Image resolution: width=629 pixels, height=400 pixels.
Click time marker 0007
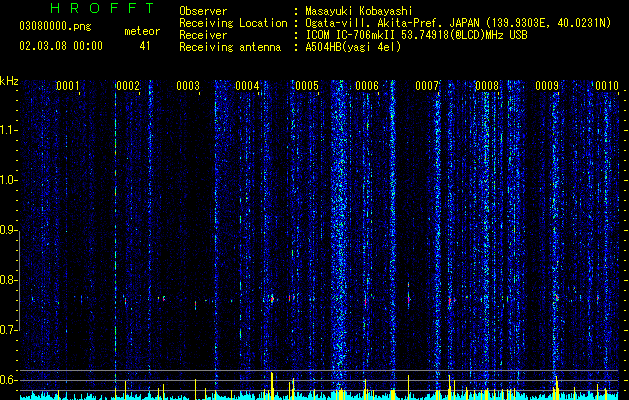tap(427, 86)
